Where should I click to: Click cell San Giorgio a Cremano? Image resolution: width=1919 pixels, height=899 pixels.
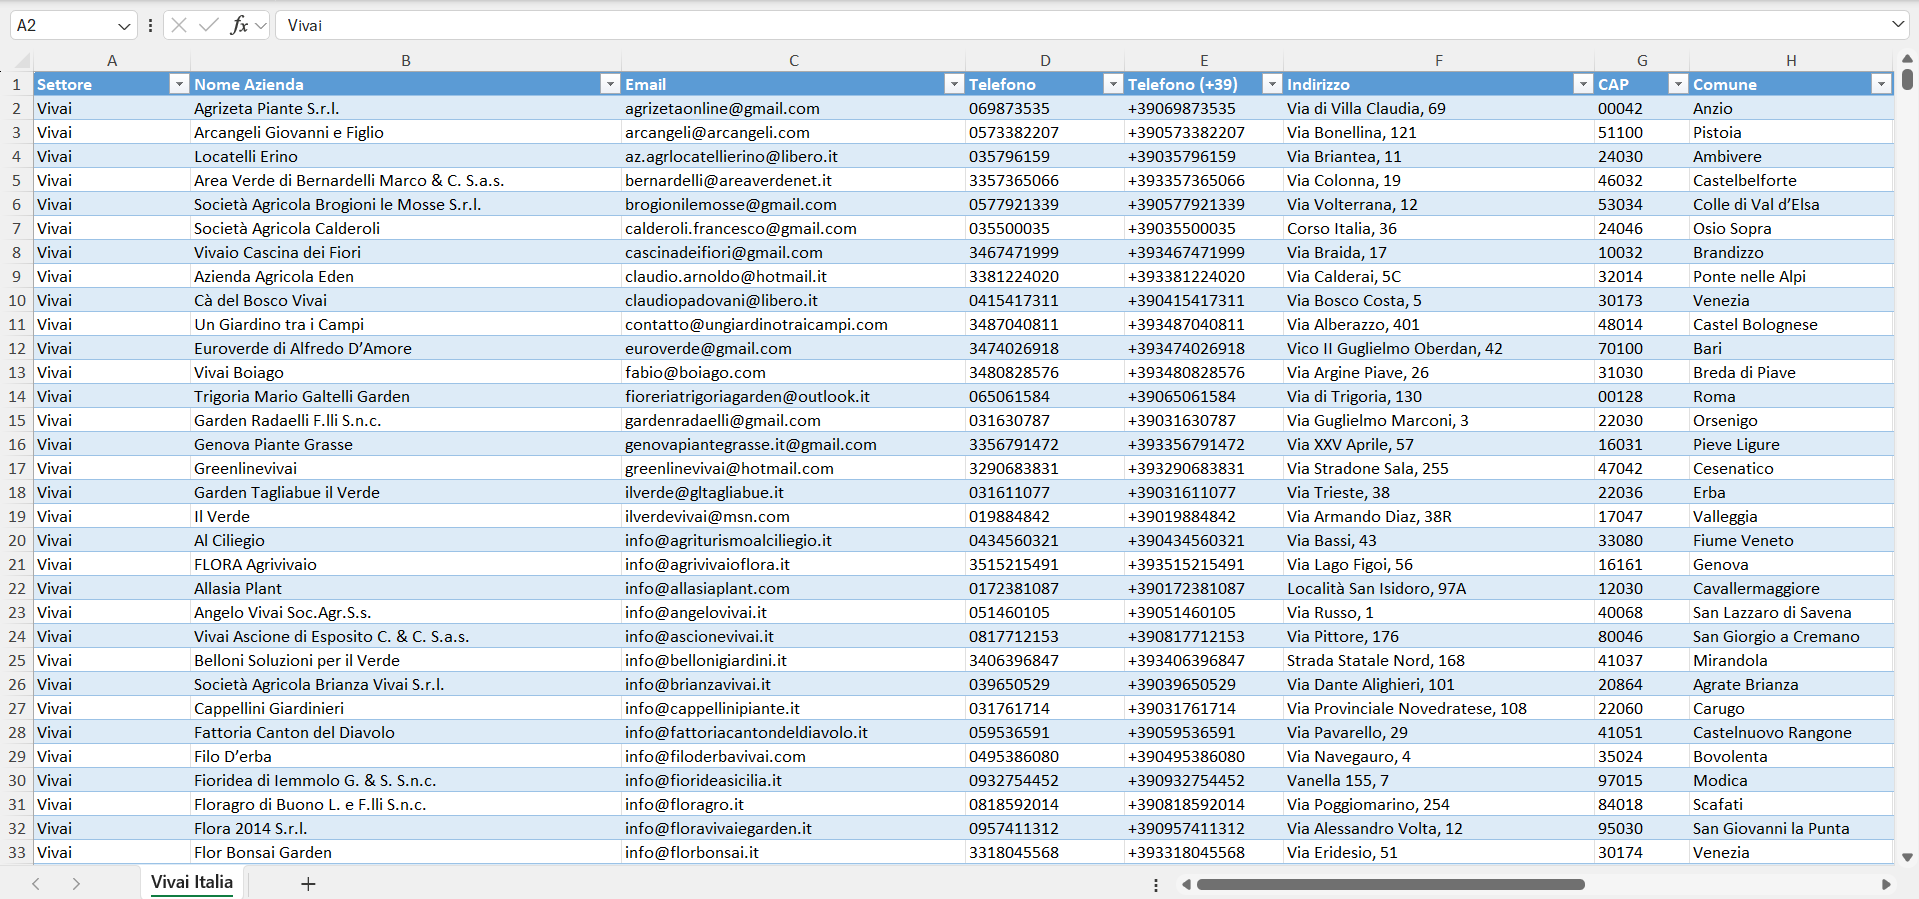1791,636
